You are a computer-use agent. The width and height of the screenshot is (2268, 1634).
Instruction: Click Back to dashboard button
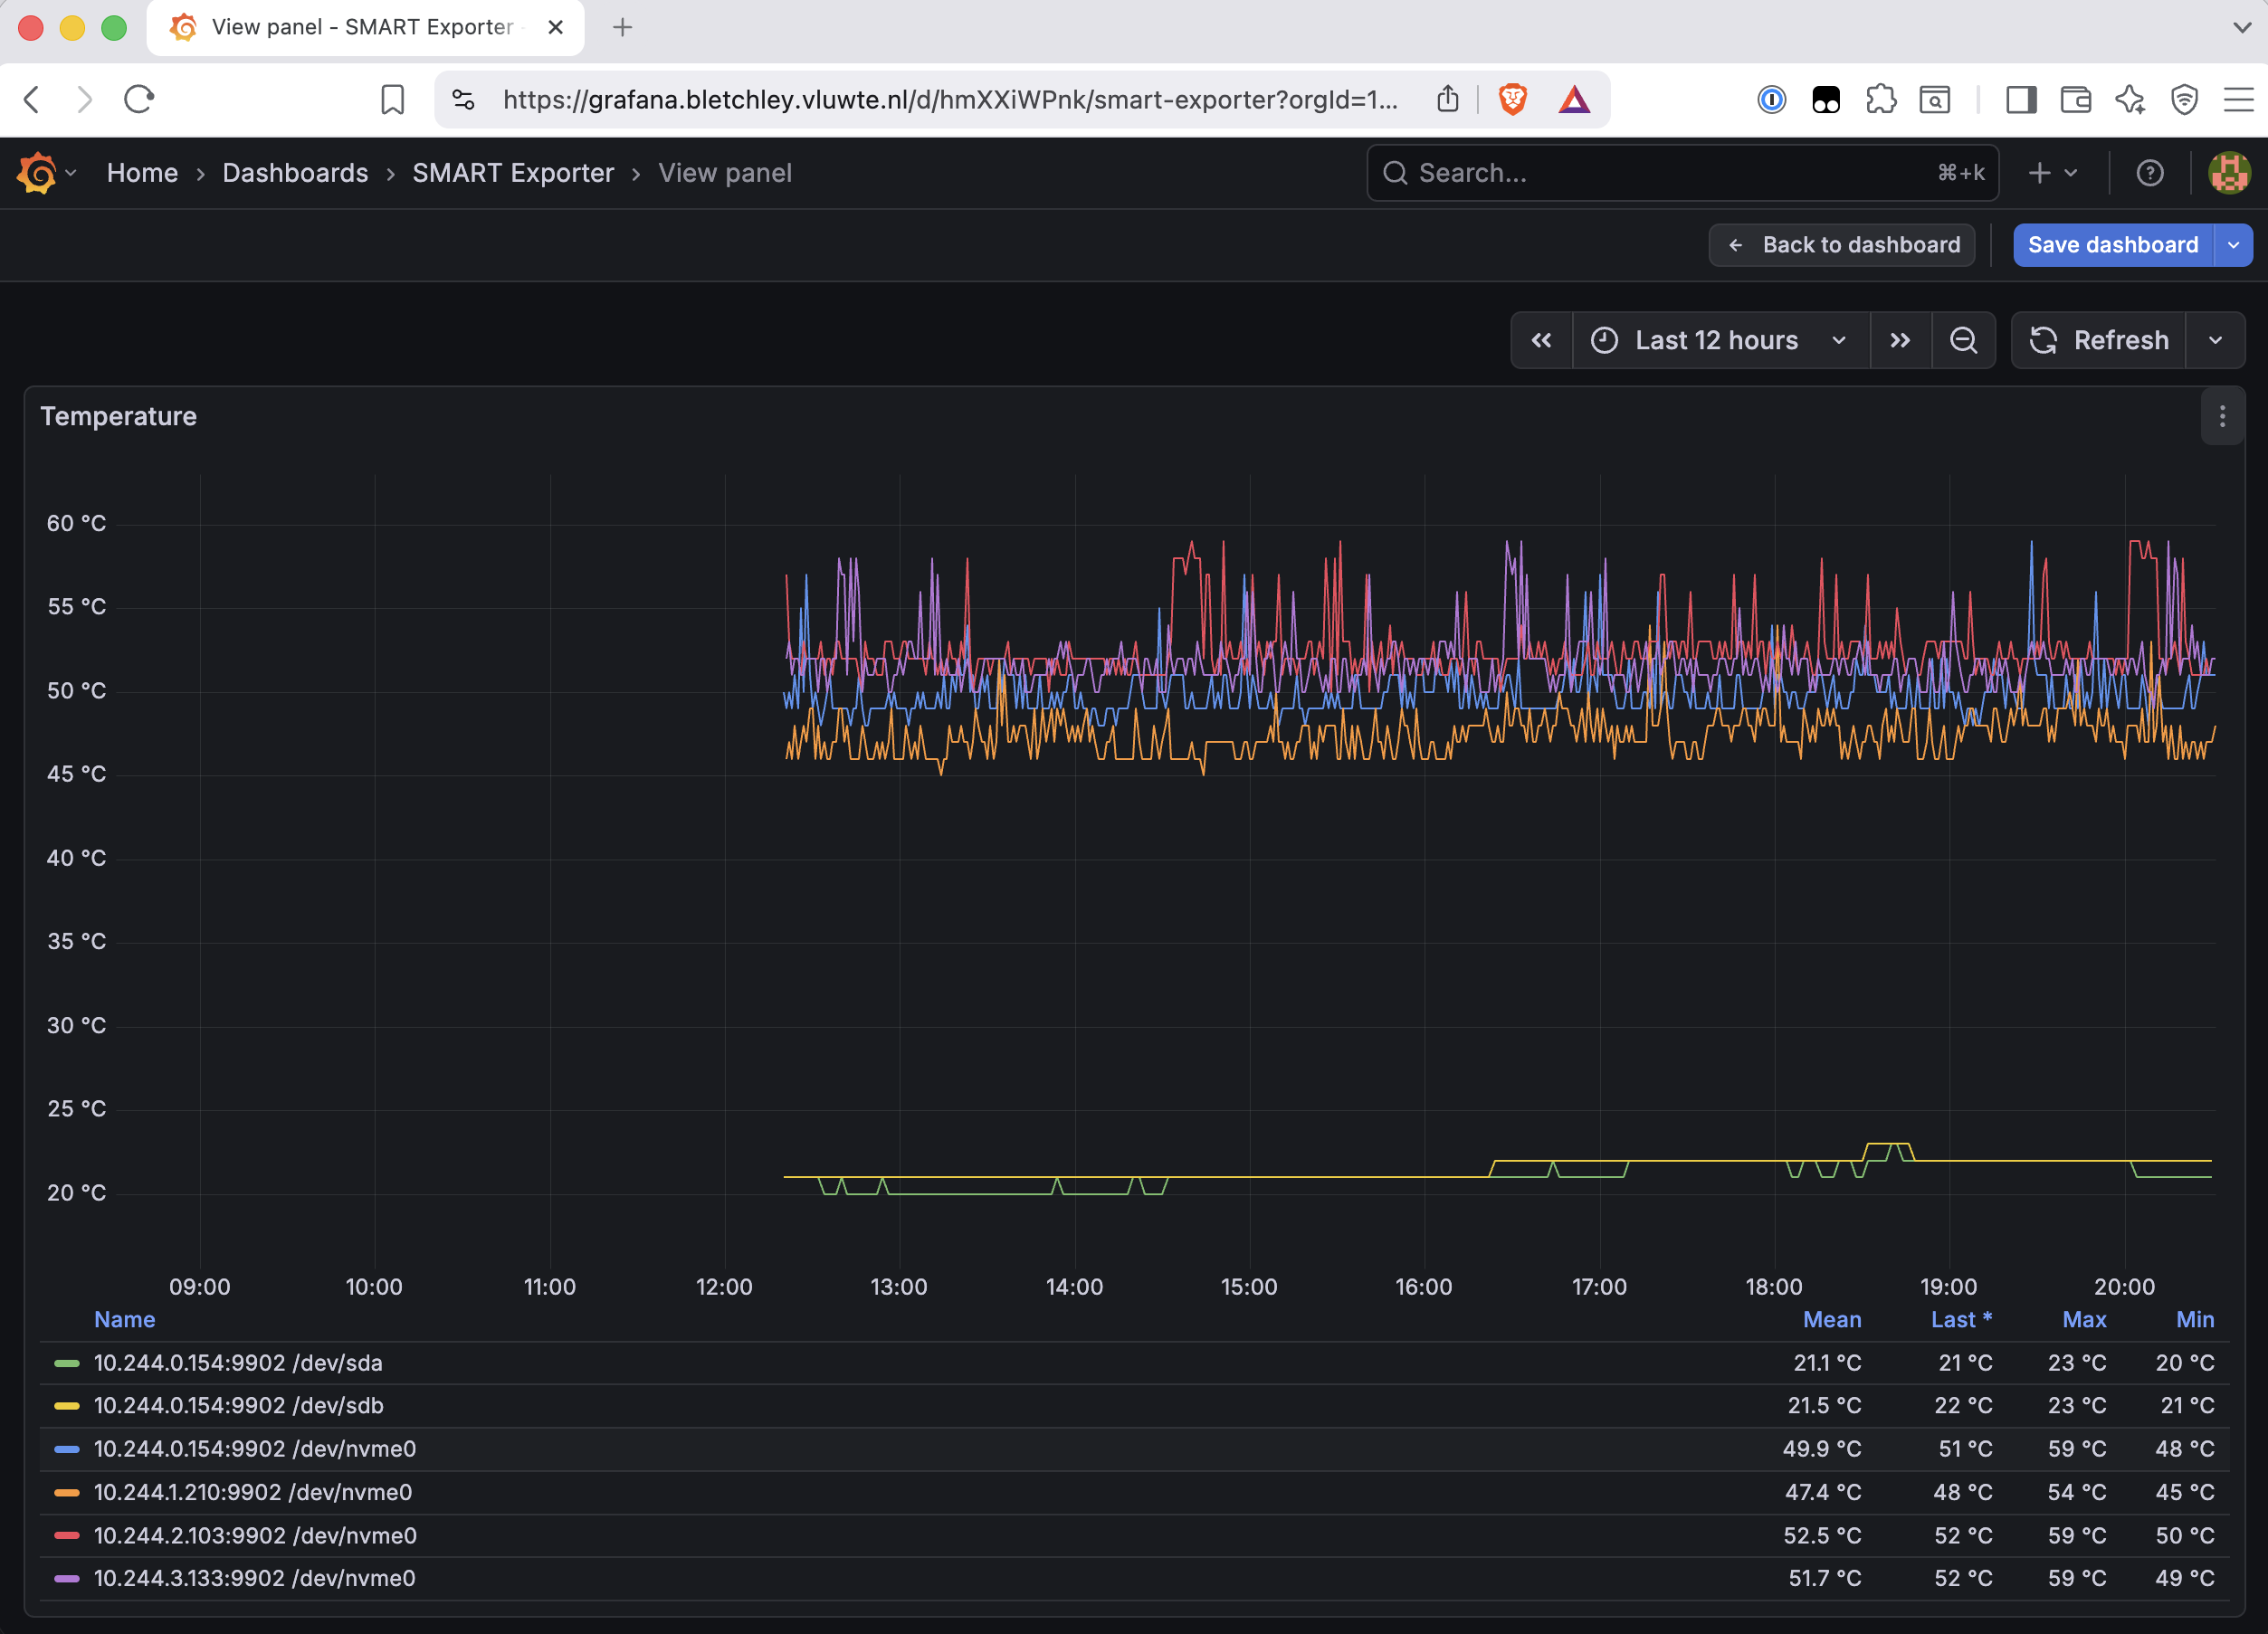1842,245
